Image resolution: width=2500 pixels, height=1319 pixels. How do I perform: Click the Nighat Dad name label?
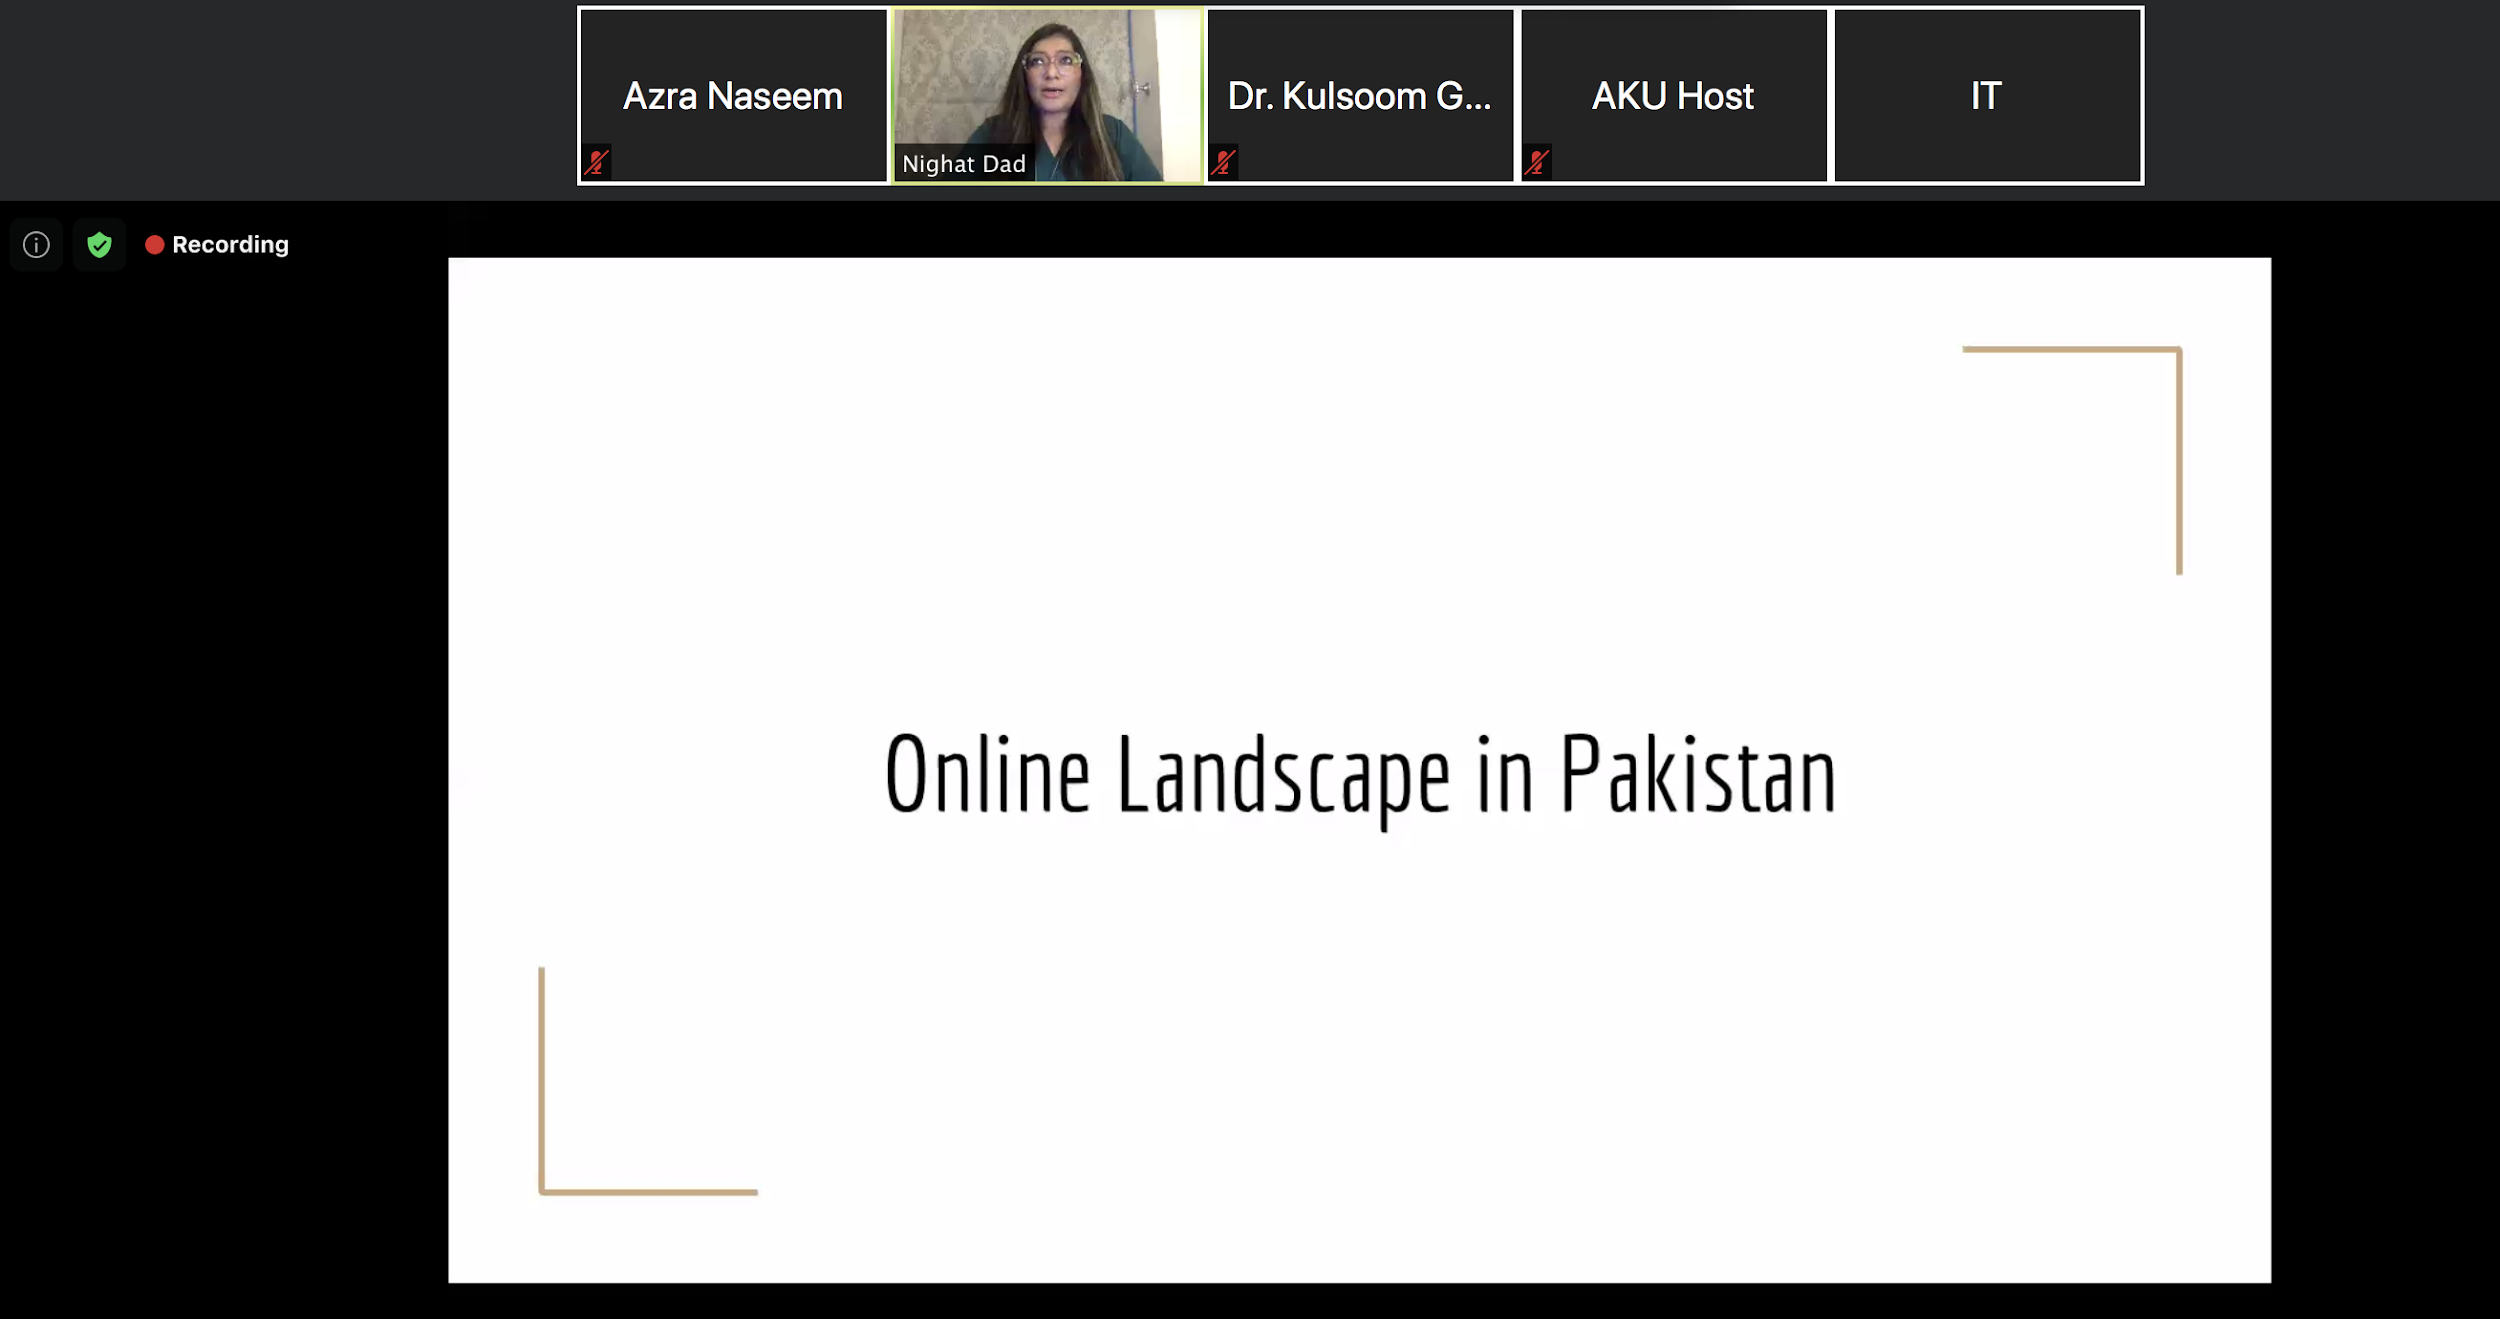(x=963, y=164)
